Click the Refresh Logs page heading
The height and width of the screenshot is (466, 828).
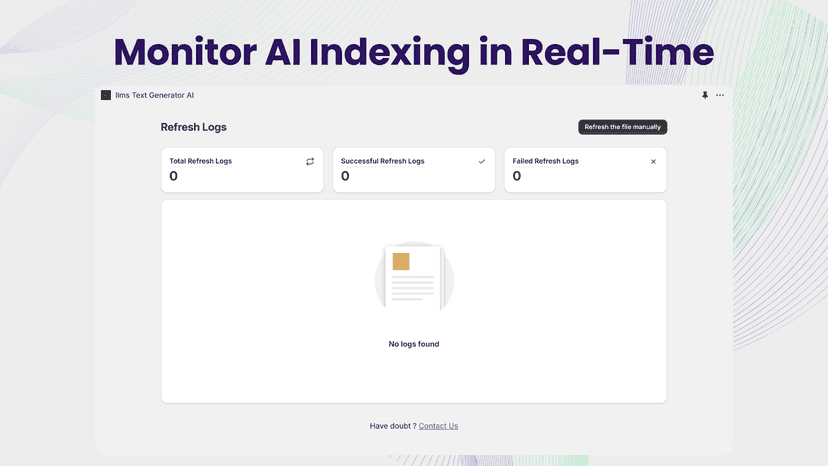point(194,127)
